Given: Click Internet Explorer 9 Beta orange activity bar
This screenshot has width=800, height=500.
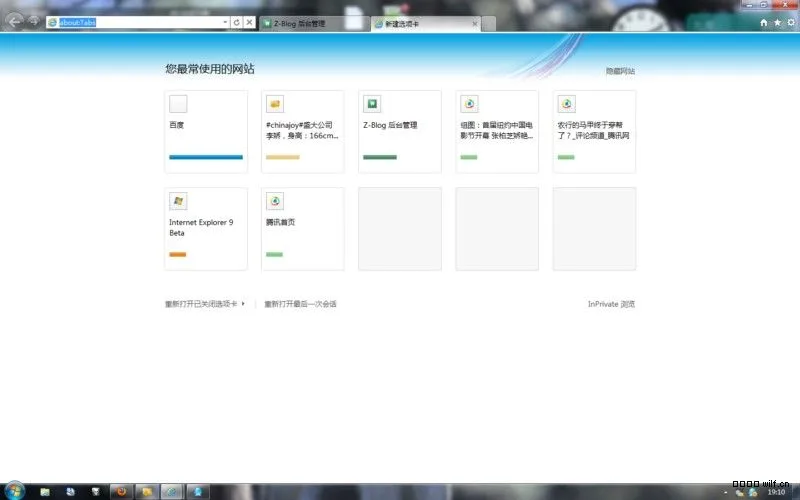Looking at the screenshot, I should pyautogui.click(x=178, y=254).
